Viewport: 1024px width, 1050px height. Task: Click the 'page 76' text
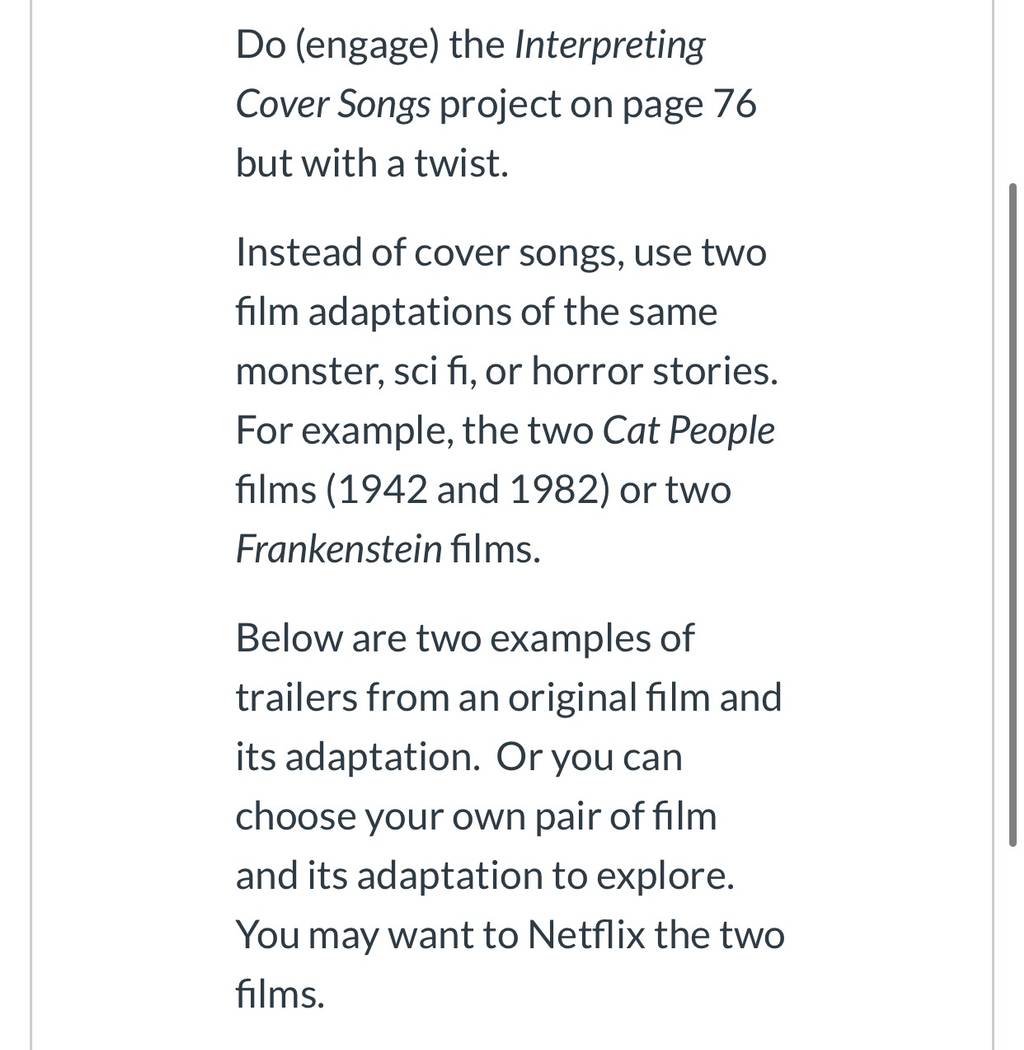point(689,105)
